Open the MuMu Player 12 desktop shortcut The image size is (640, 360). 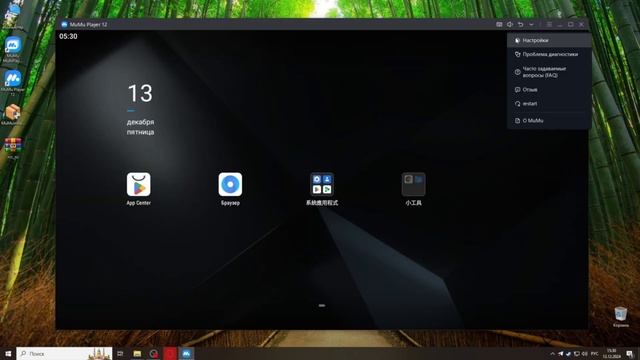point(13,83)
